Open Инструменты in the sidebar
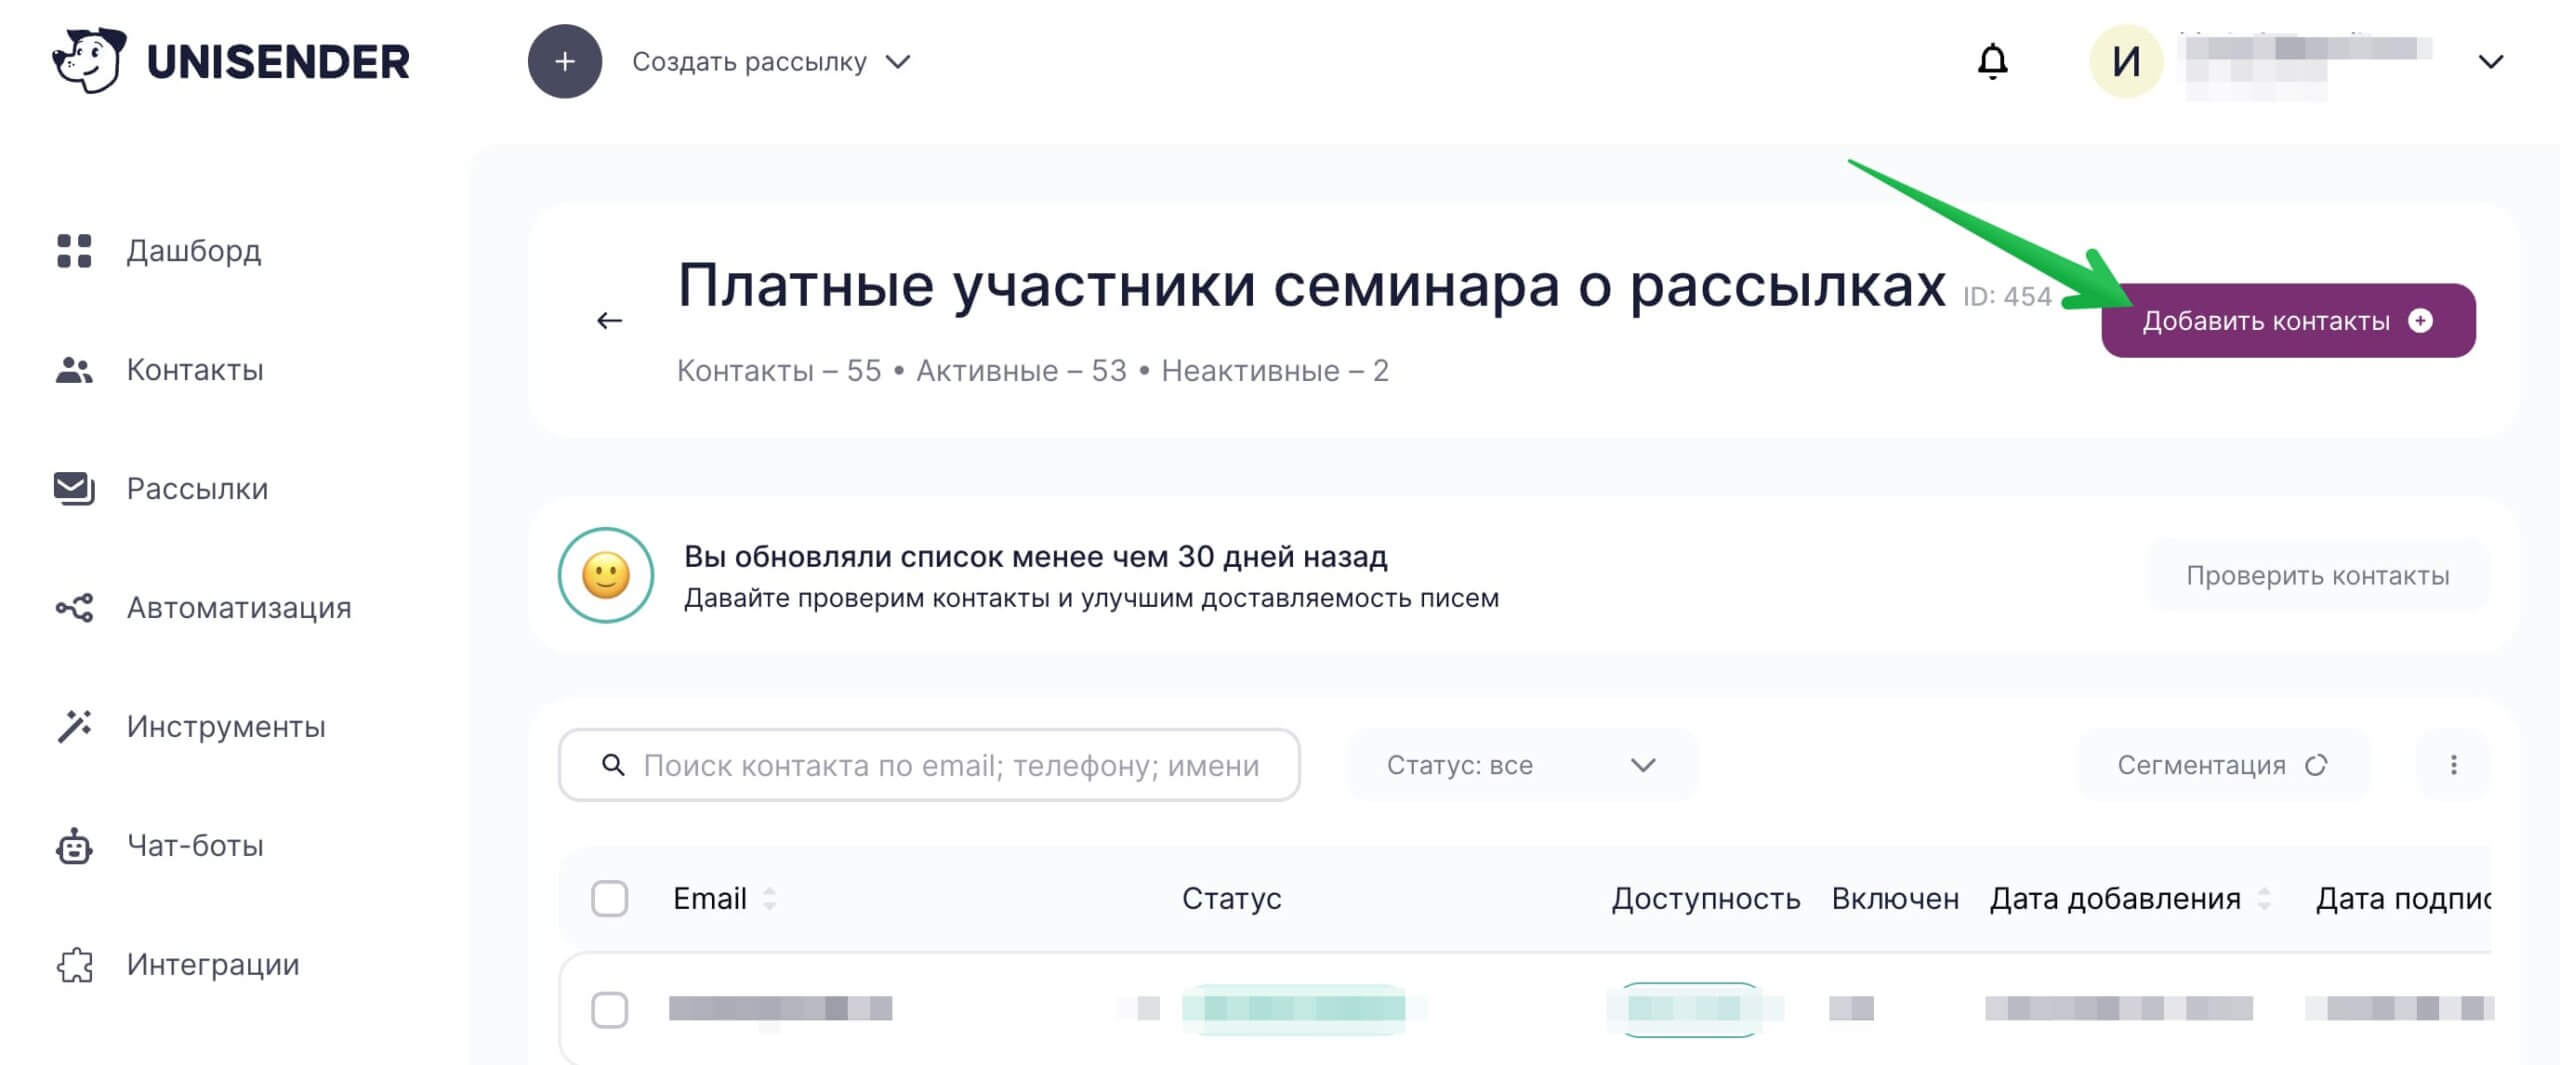 coord(226,727)
